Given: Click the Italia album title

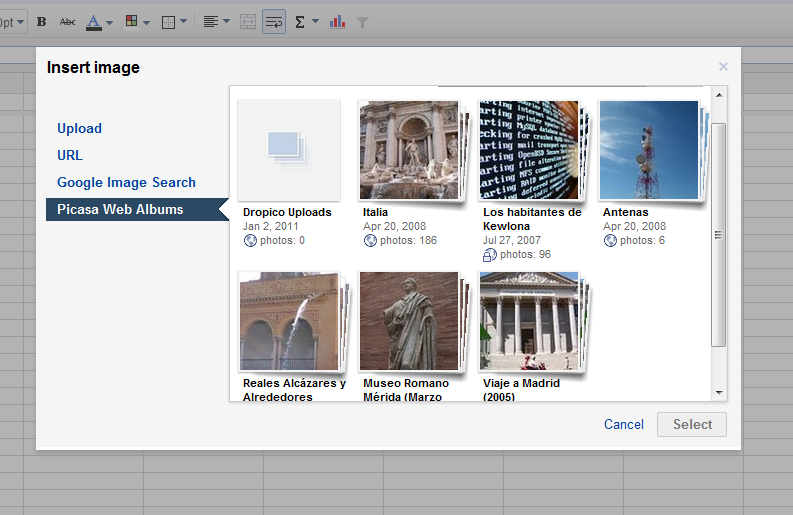Looking at the screenshot, I should (375, 212).
